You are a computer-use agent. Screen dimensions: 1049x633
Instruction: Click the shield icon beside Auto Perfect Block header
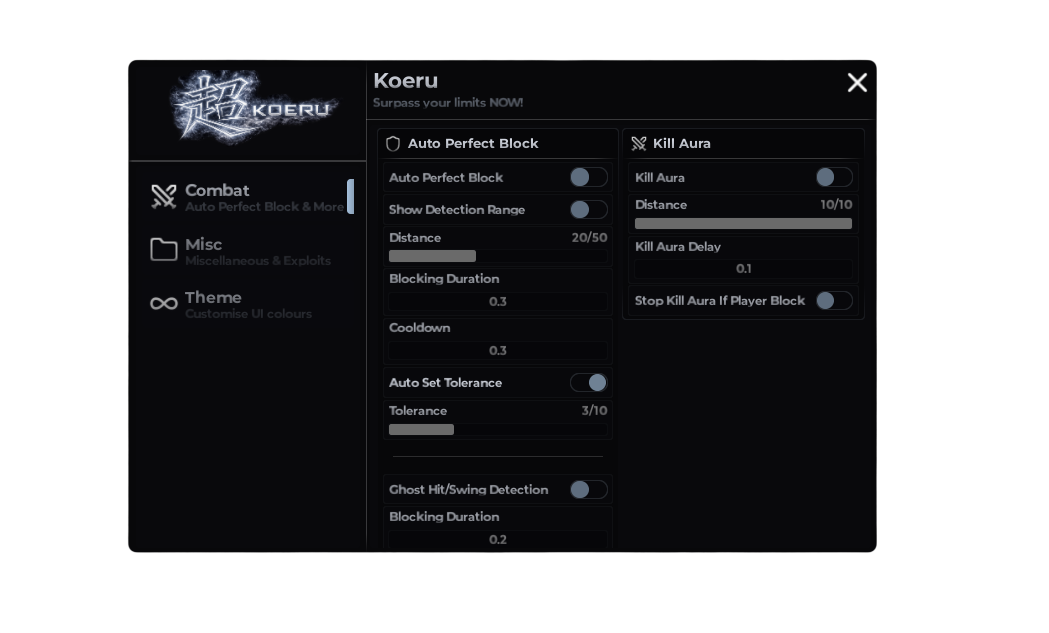coord(393,144)
